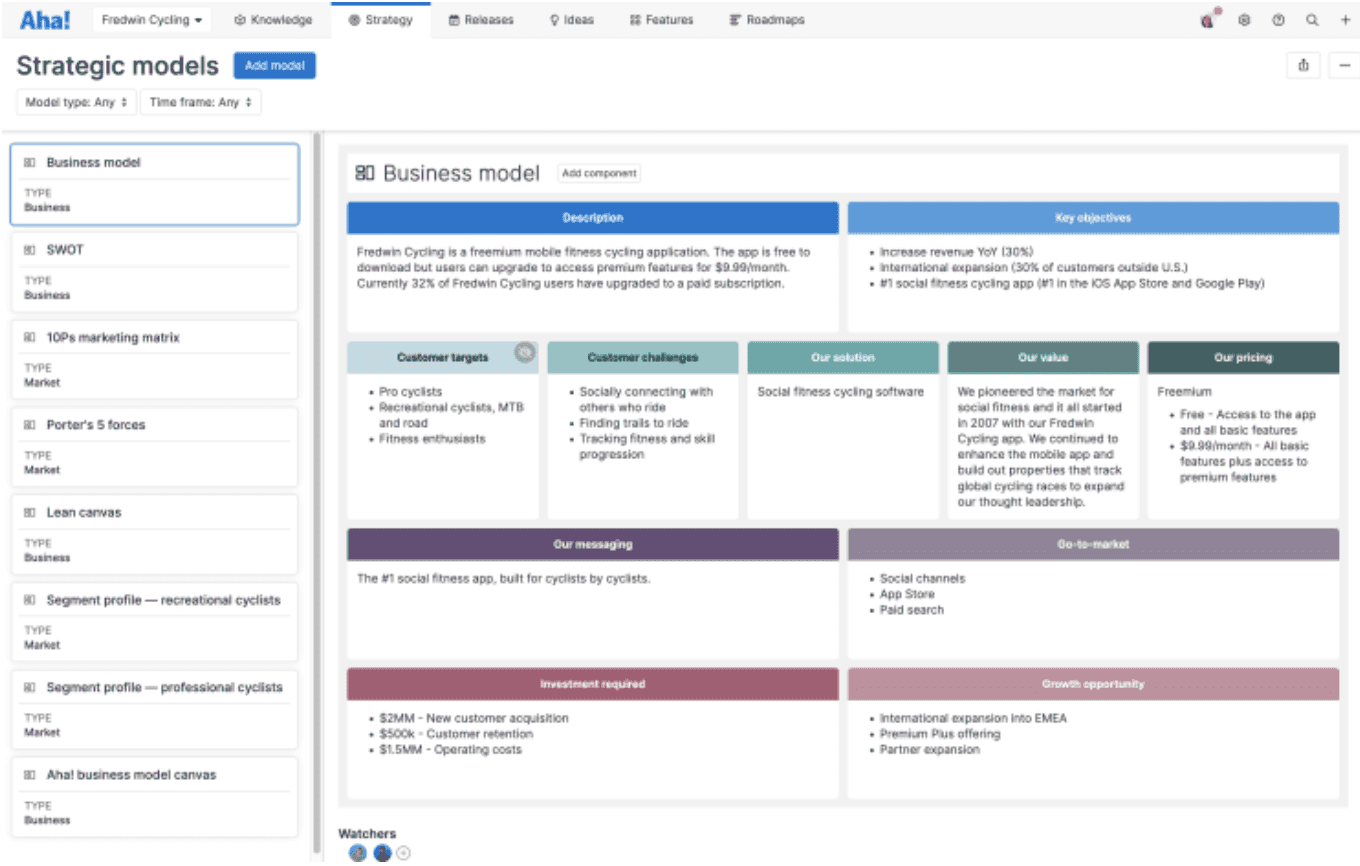The width and height of the screenshot is (1360, 866).
Task: Collapse the panel with the minus icon
Action: (1345, 64)
